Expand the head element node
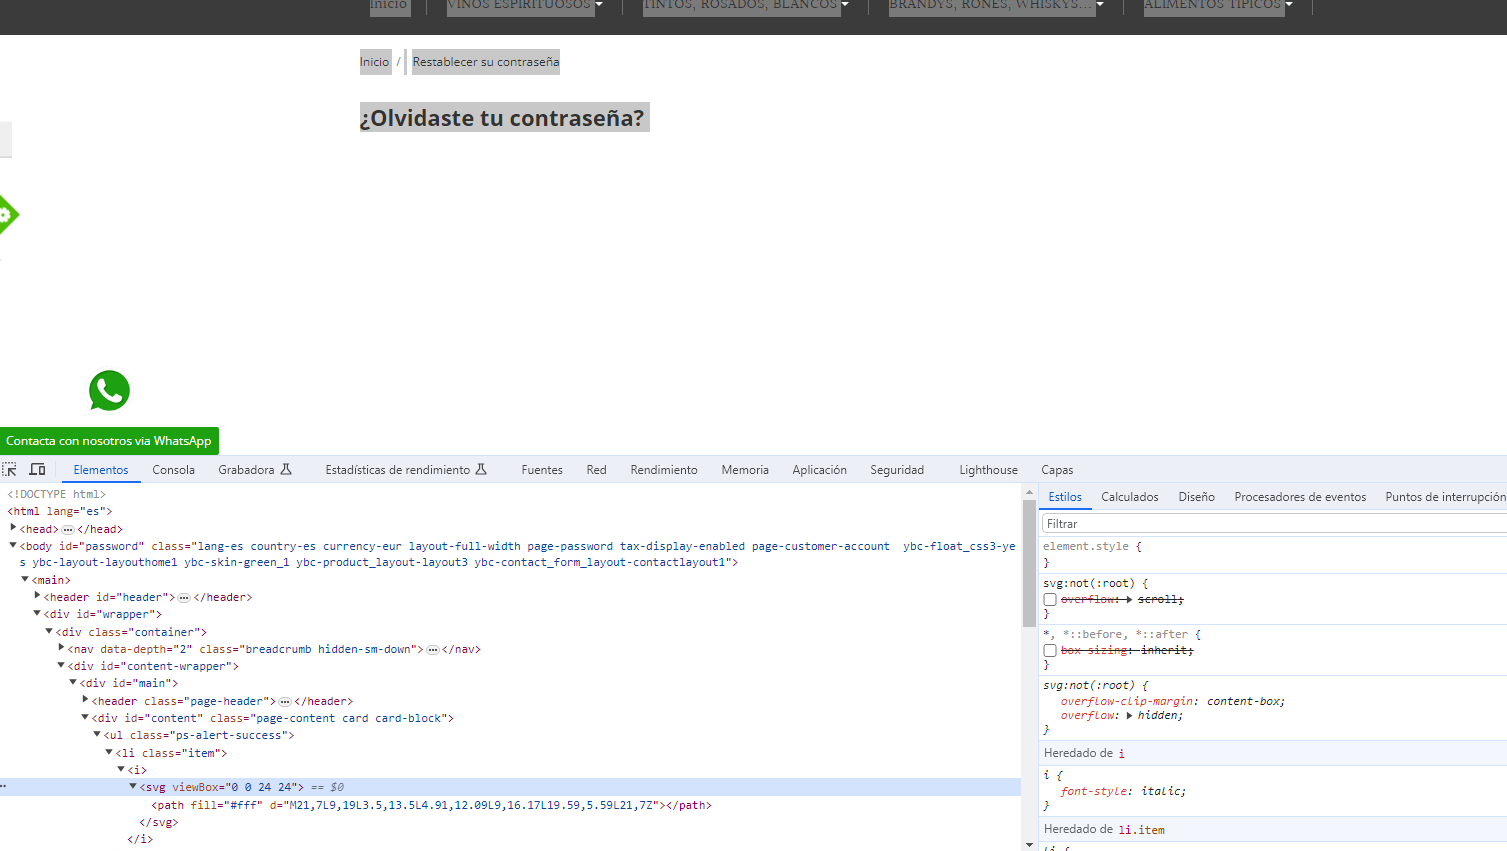1507x851 pixels. [x=13, y=528]
